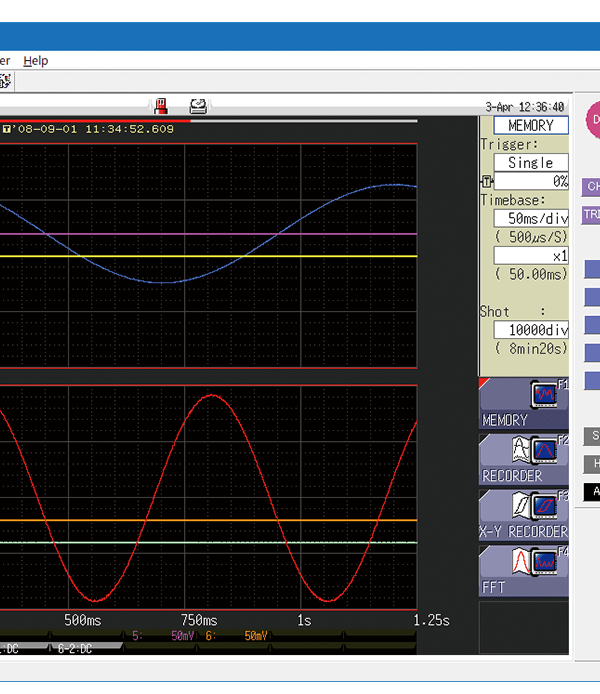Image resolution: width=600 pixels, height=694 pixels.
Task: Select the MEMORY function field
Action: [531, 126]
